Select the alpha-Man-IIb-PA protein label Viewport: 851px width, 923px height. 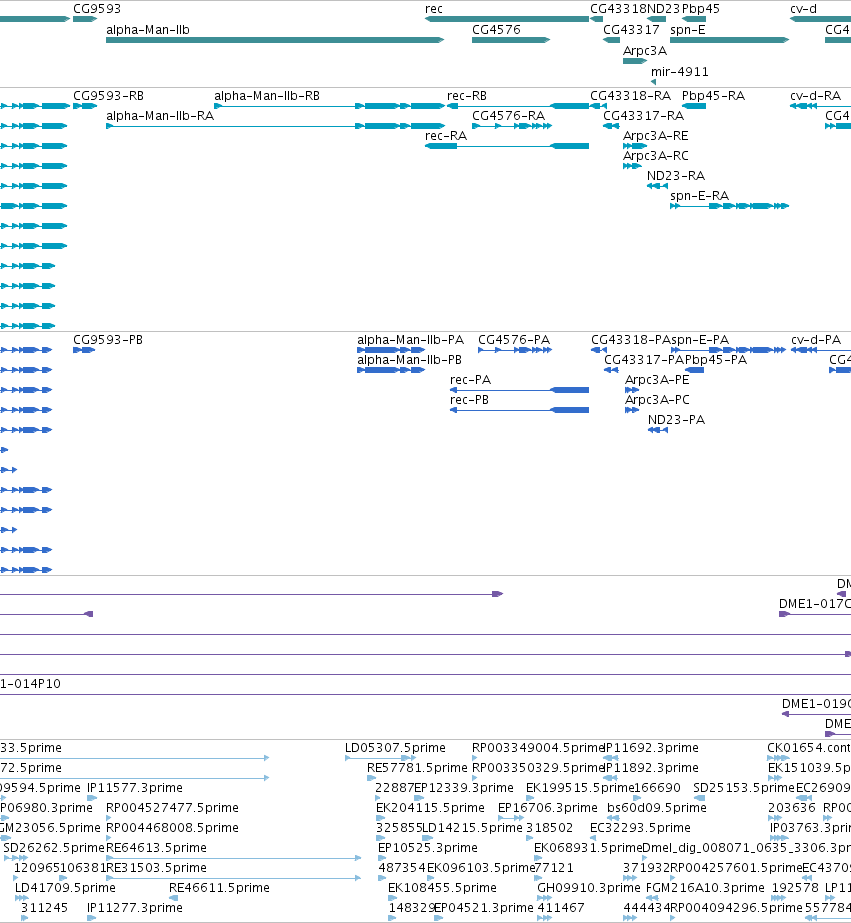pos(410,340)
